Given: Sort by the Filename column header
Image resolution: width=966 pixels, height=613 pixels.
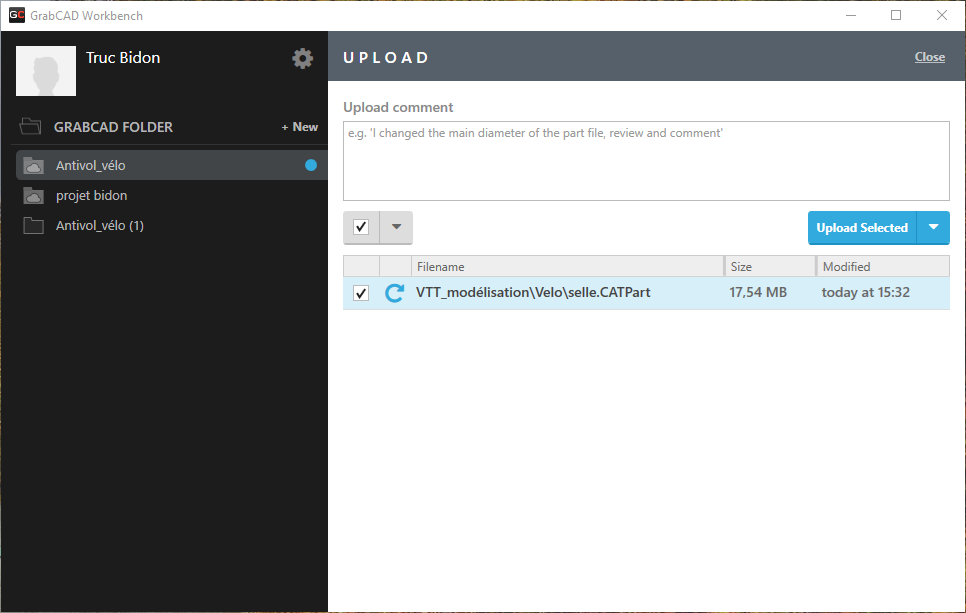Looking at the screenshot, I should (567, 267).
